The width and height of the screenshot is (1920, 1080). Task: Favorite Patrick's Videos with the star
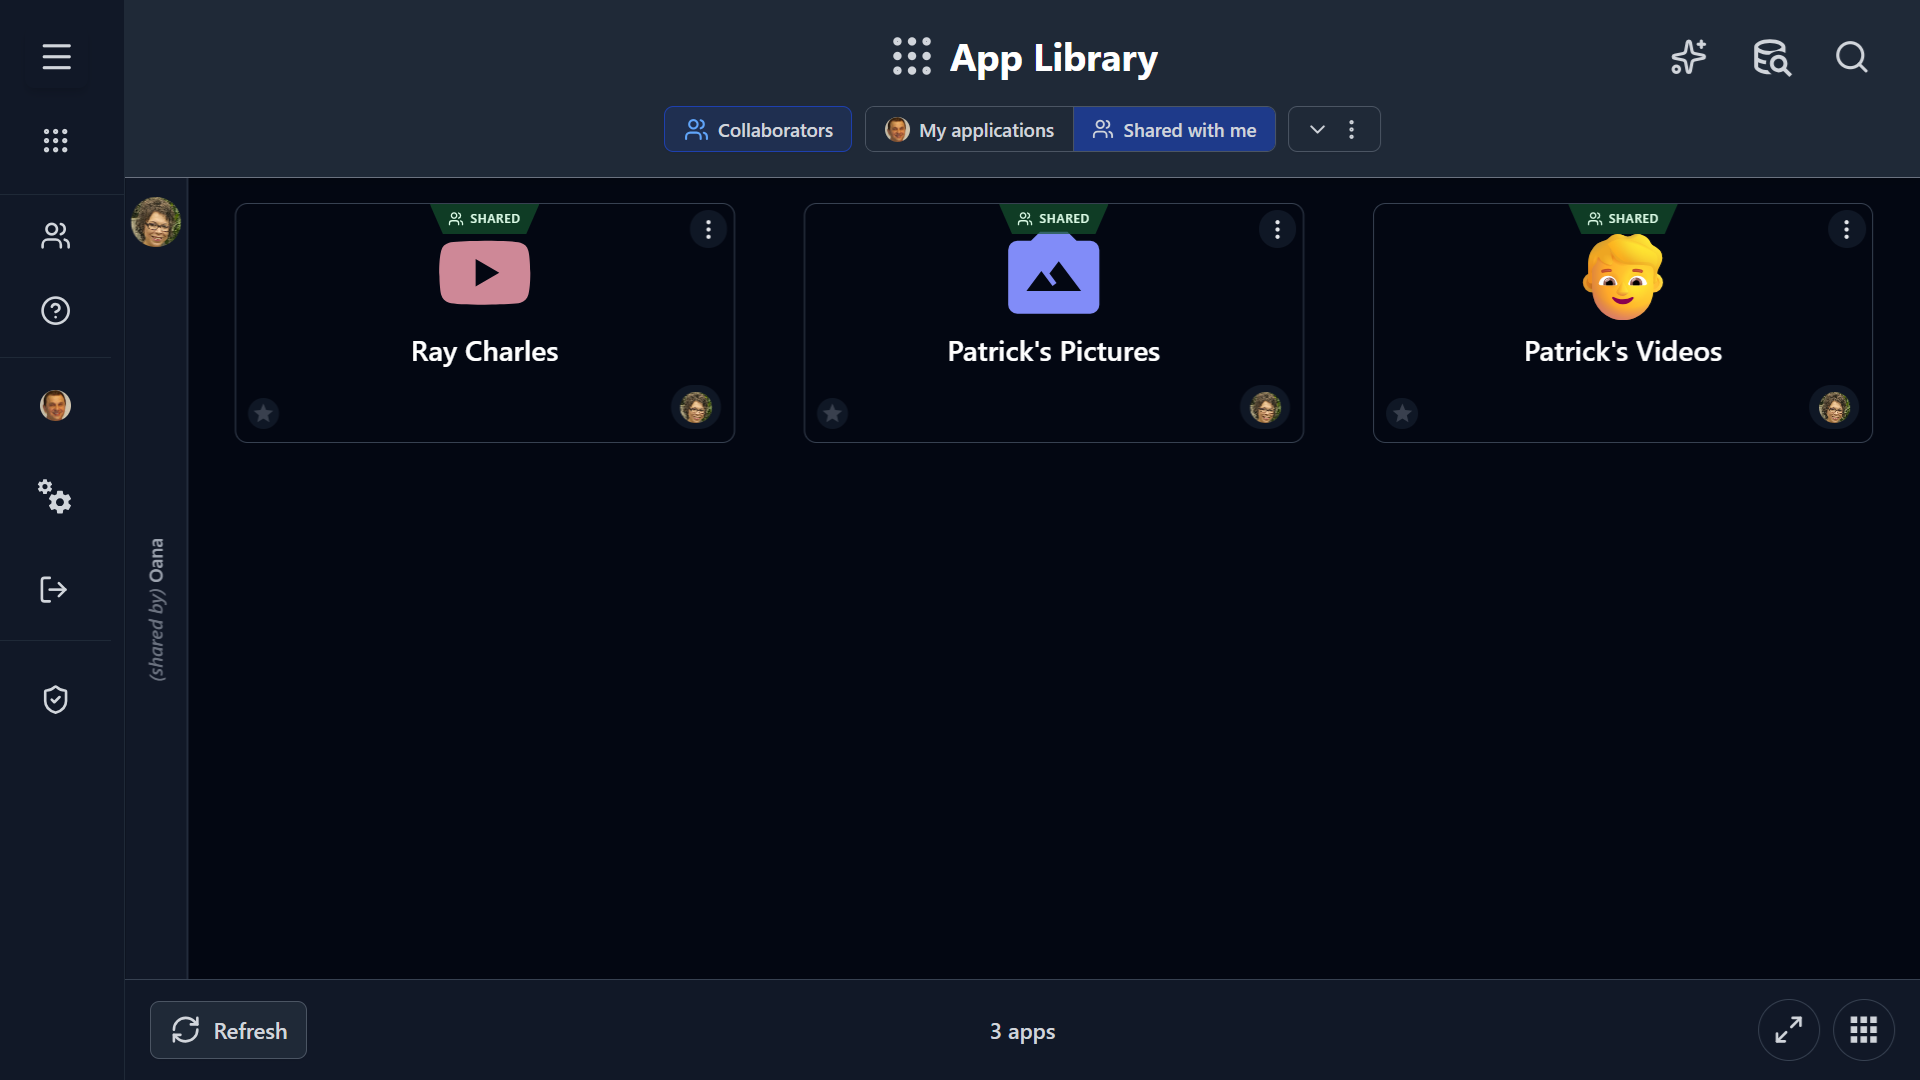click(1402, 413)
